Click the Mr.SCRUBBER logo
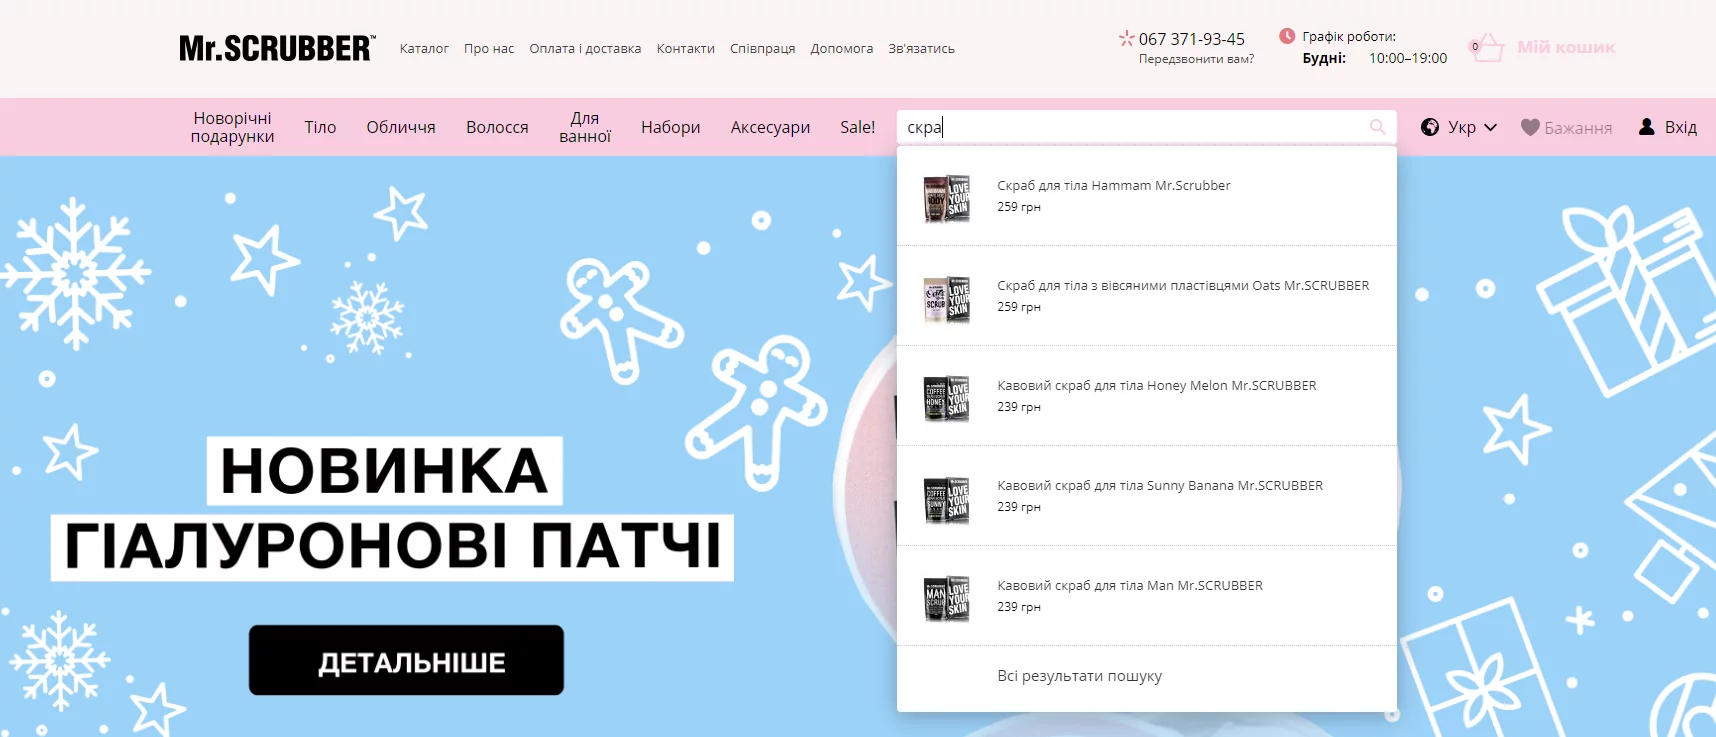The image size is (1716, 737). coord(277,48)
